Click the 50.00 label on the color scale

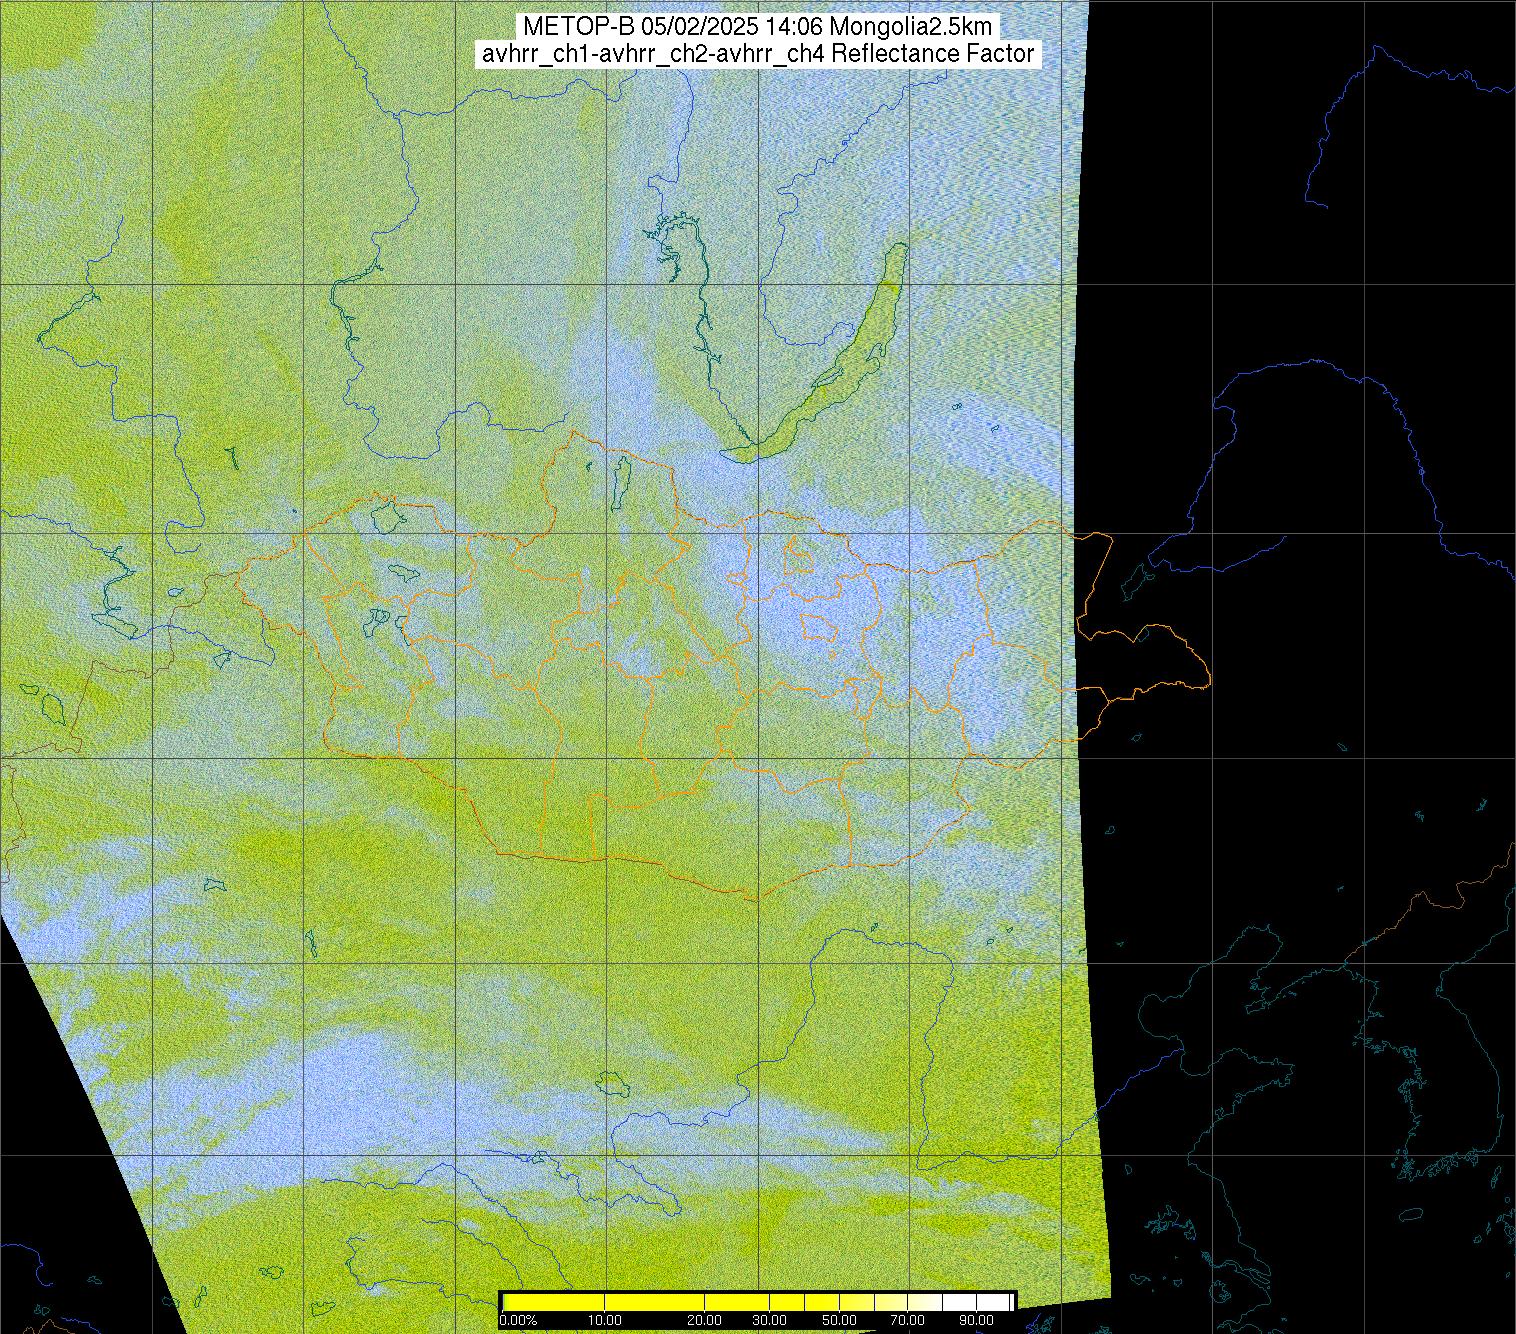840,1320
